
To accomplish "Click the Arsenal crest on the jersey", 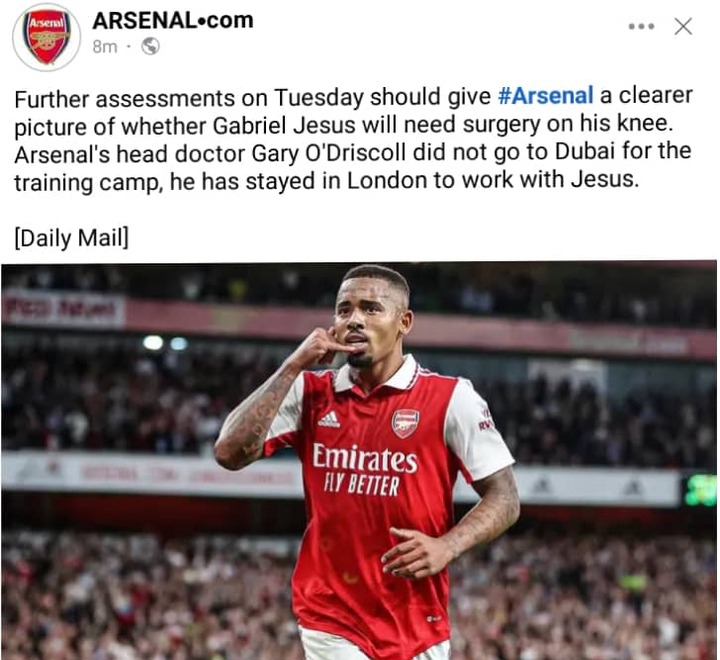I will tap(405, 423).
